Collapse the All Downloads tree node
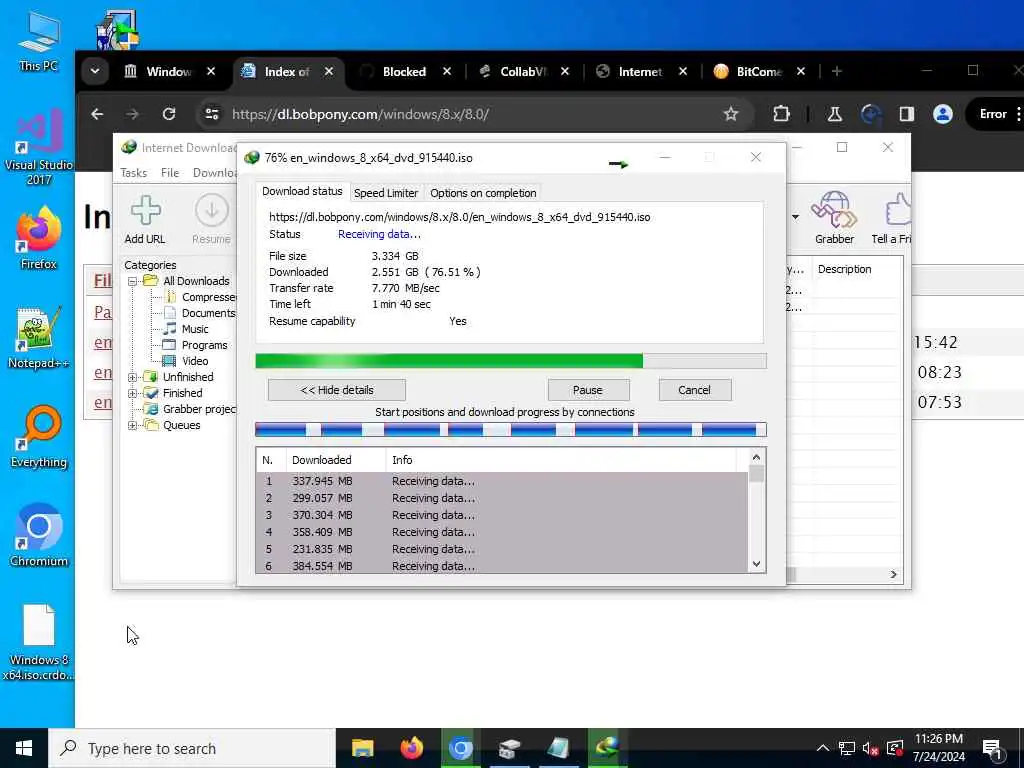This screenshot has width=1024, height=768. coord(133,281)
